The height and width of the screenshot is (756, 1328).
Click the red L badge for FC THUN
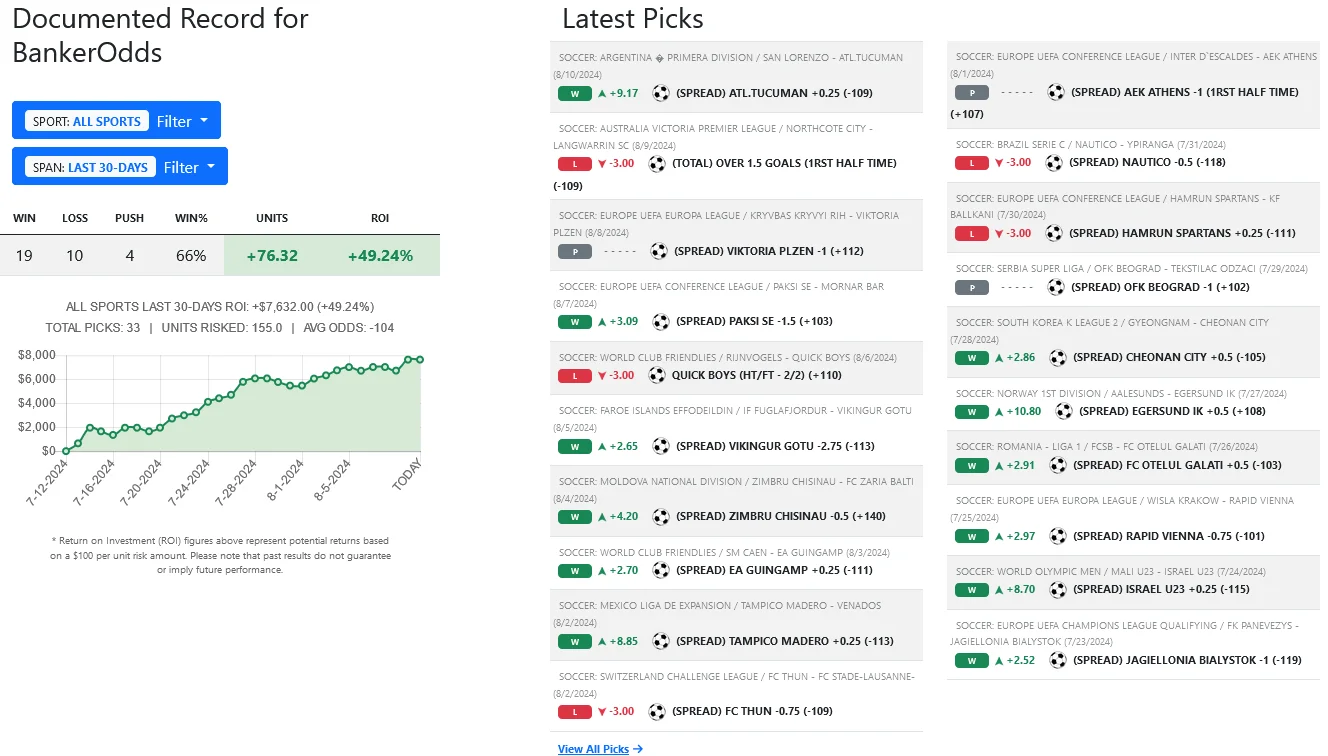pyautogui.click(x=575, y=712)
